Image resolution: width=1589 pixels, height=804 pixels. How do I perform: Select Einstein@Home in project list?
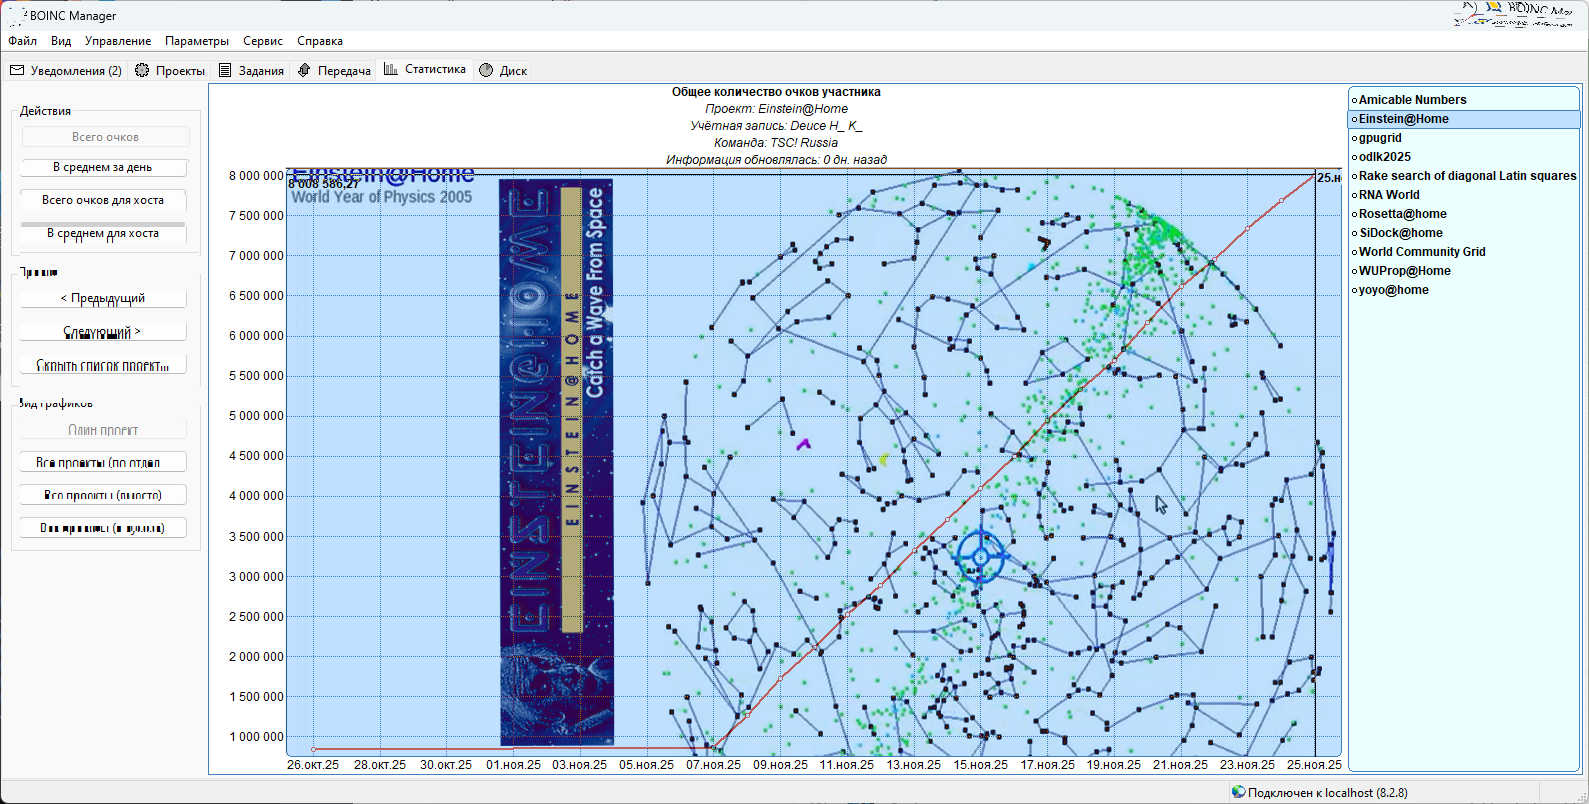1464,119
